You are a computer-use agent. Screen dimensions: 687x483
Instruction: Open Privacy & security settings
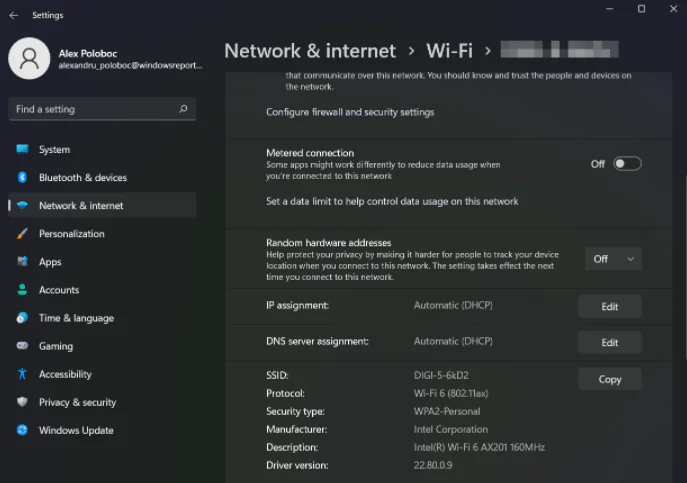[77, 402]
